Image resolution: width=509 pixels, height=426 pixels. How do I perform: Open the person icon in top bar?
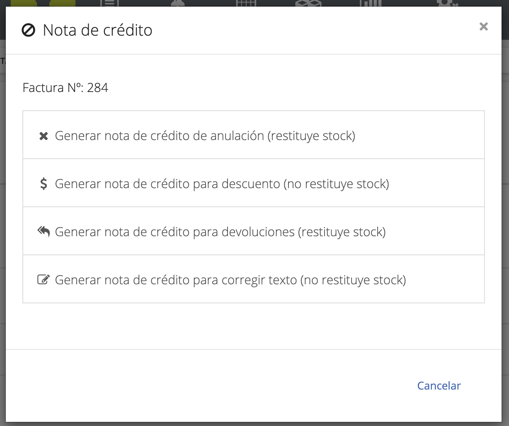tap(178, 3)
